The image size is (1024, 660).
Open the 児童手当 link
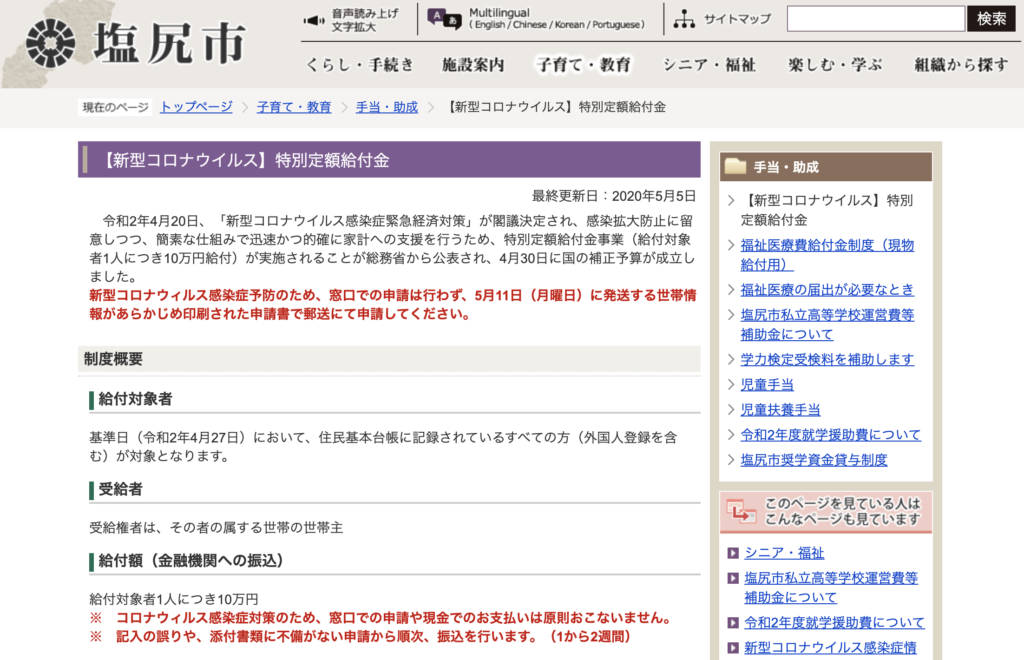coord(767,385)
